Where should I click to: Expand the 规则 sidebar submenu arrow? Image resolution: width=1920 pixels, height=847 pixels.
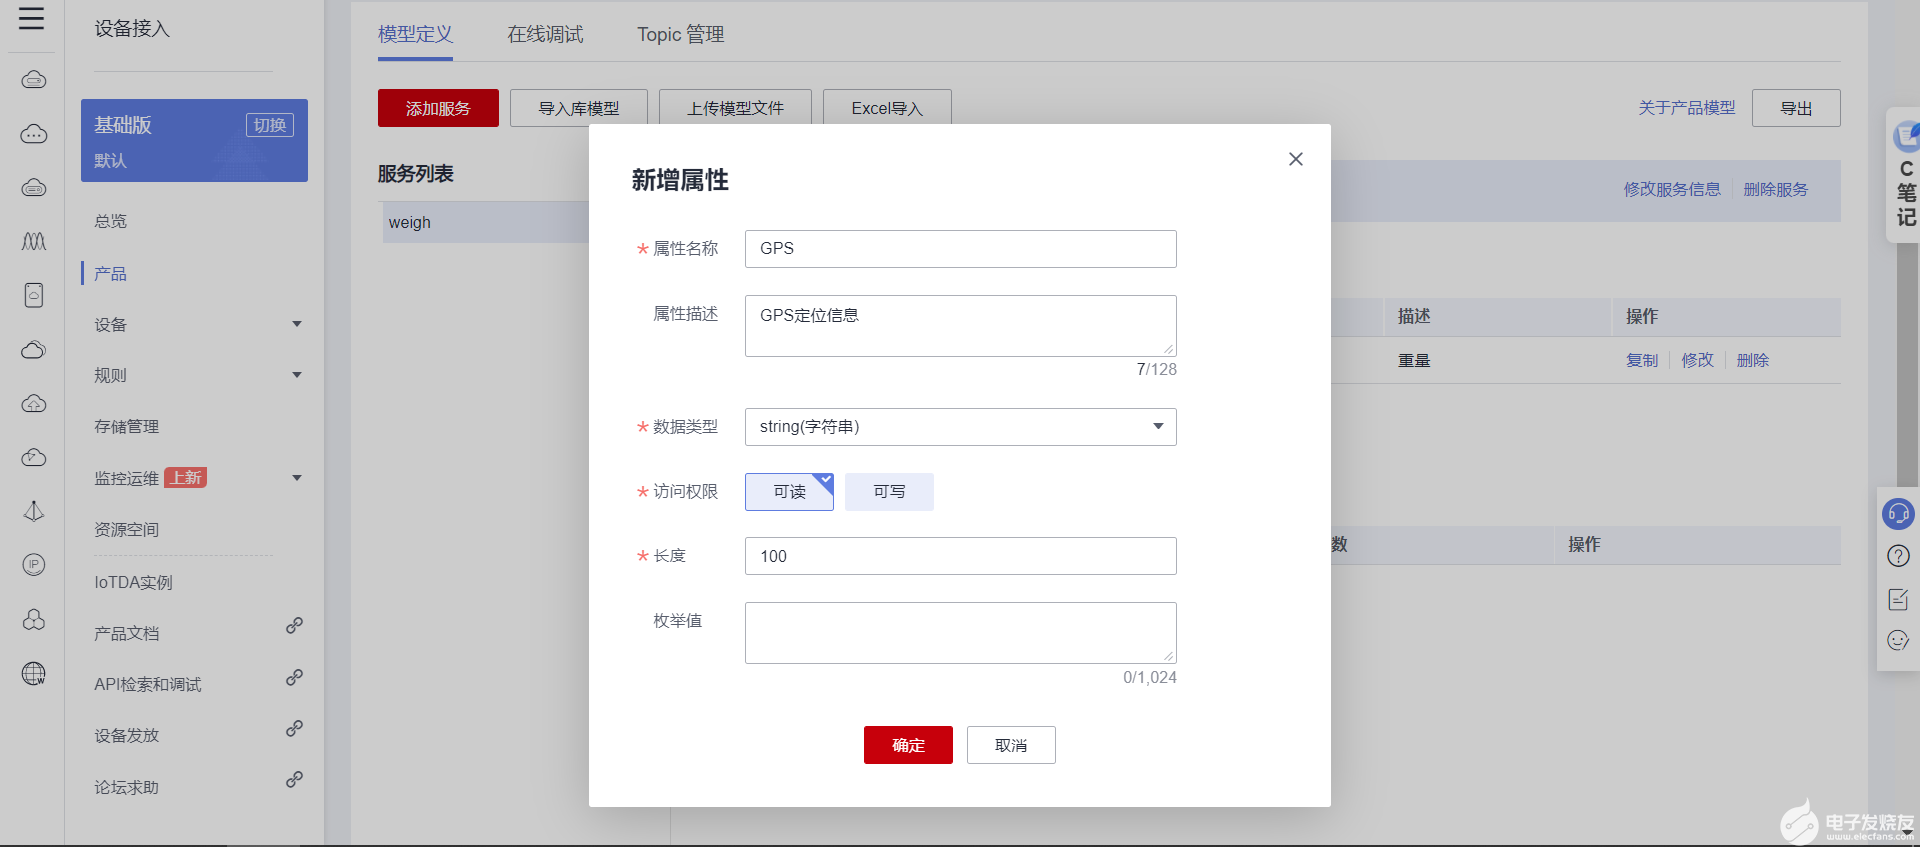click(x=297, y=375)
